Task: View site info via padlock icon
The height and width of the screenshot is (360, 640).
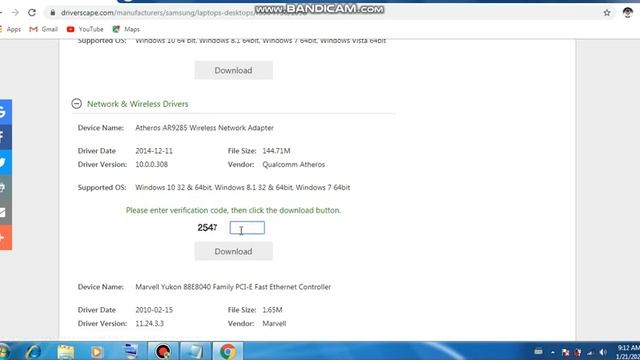Action: point(53,13)
